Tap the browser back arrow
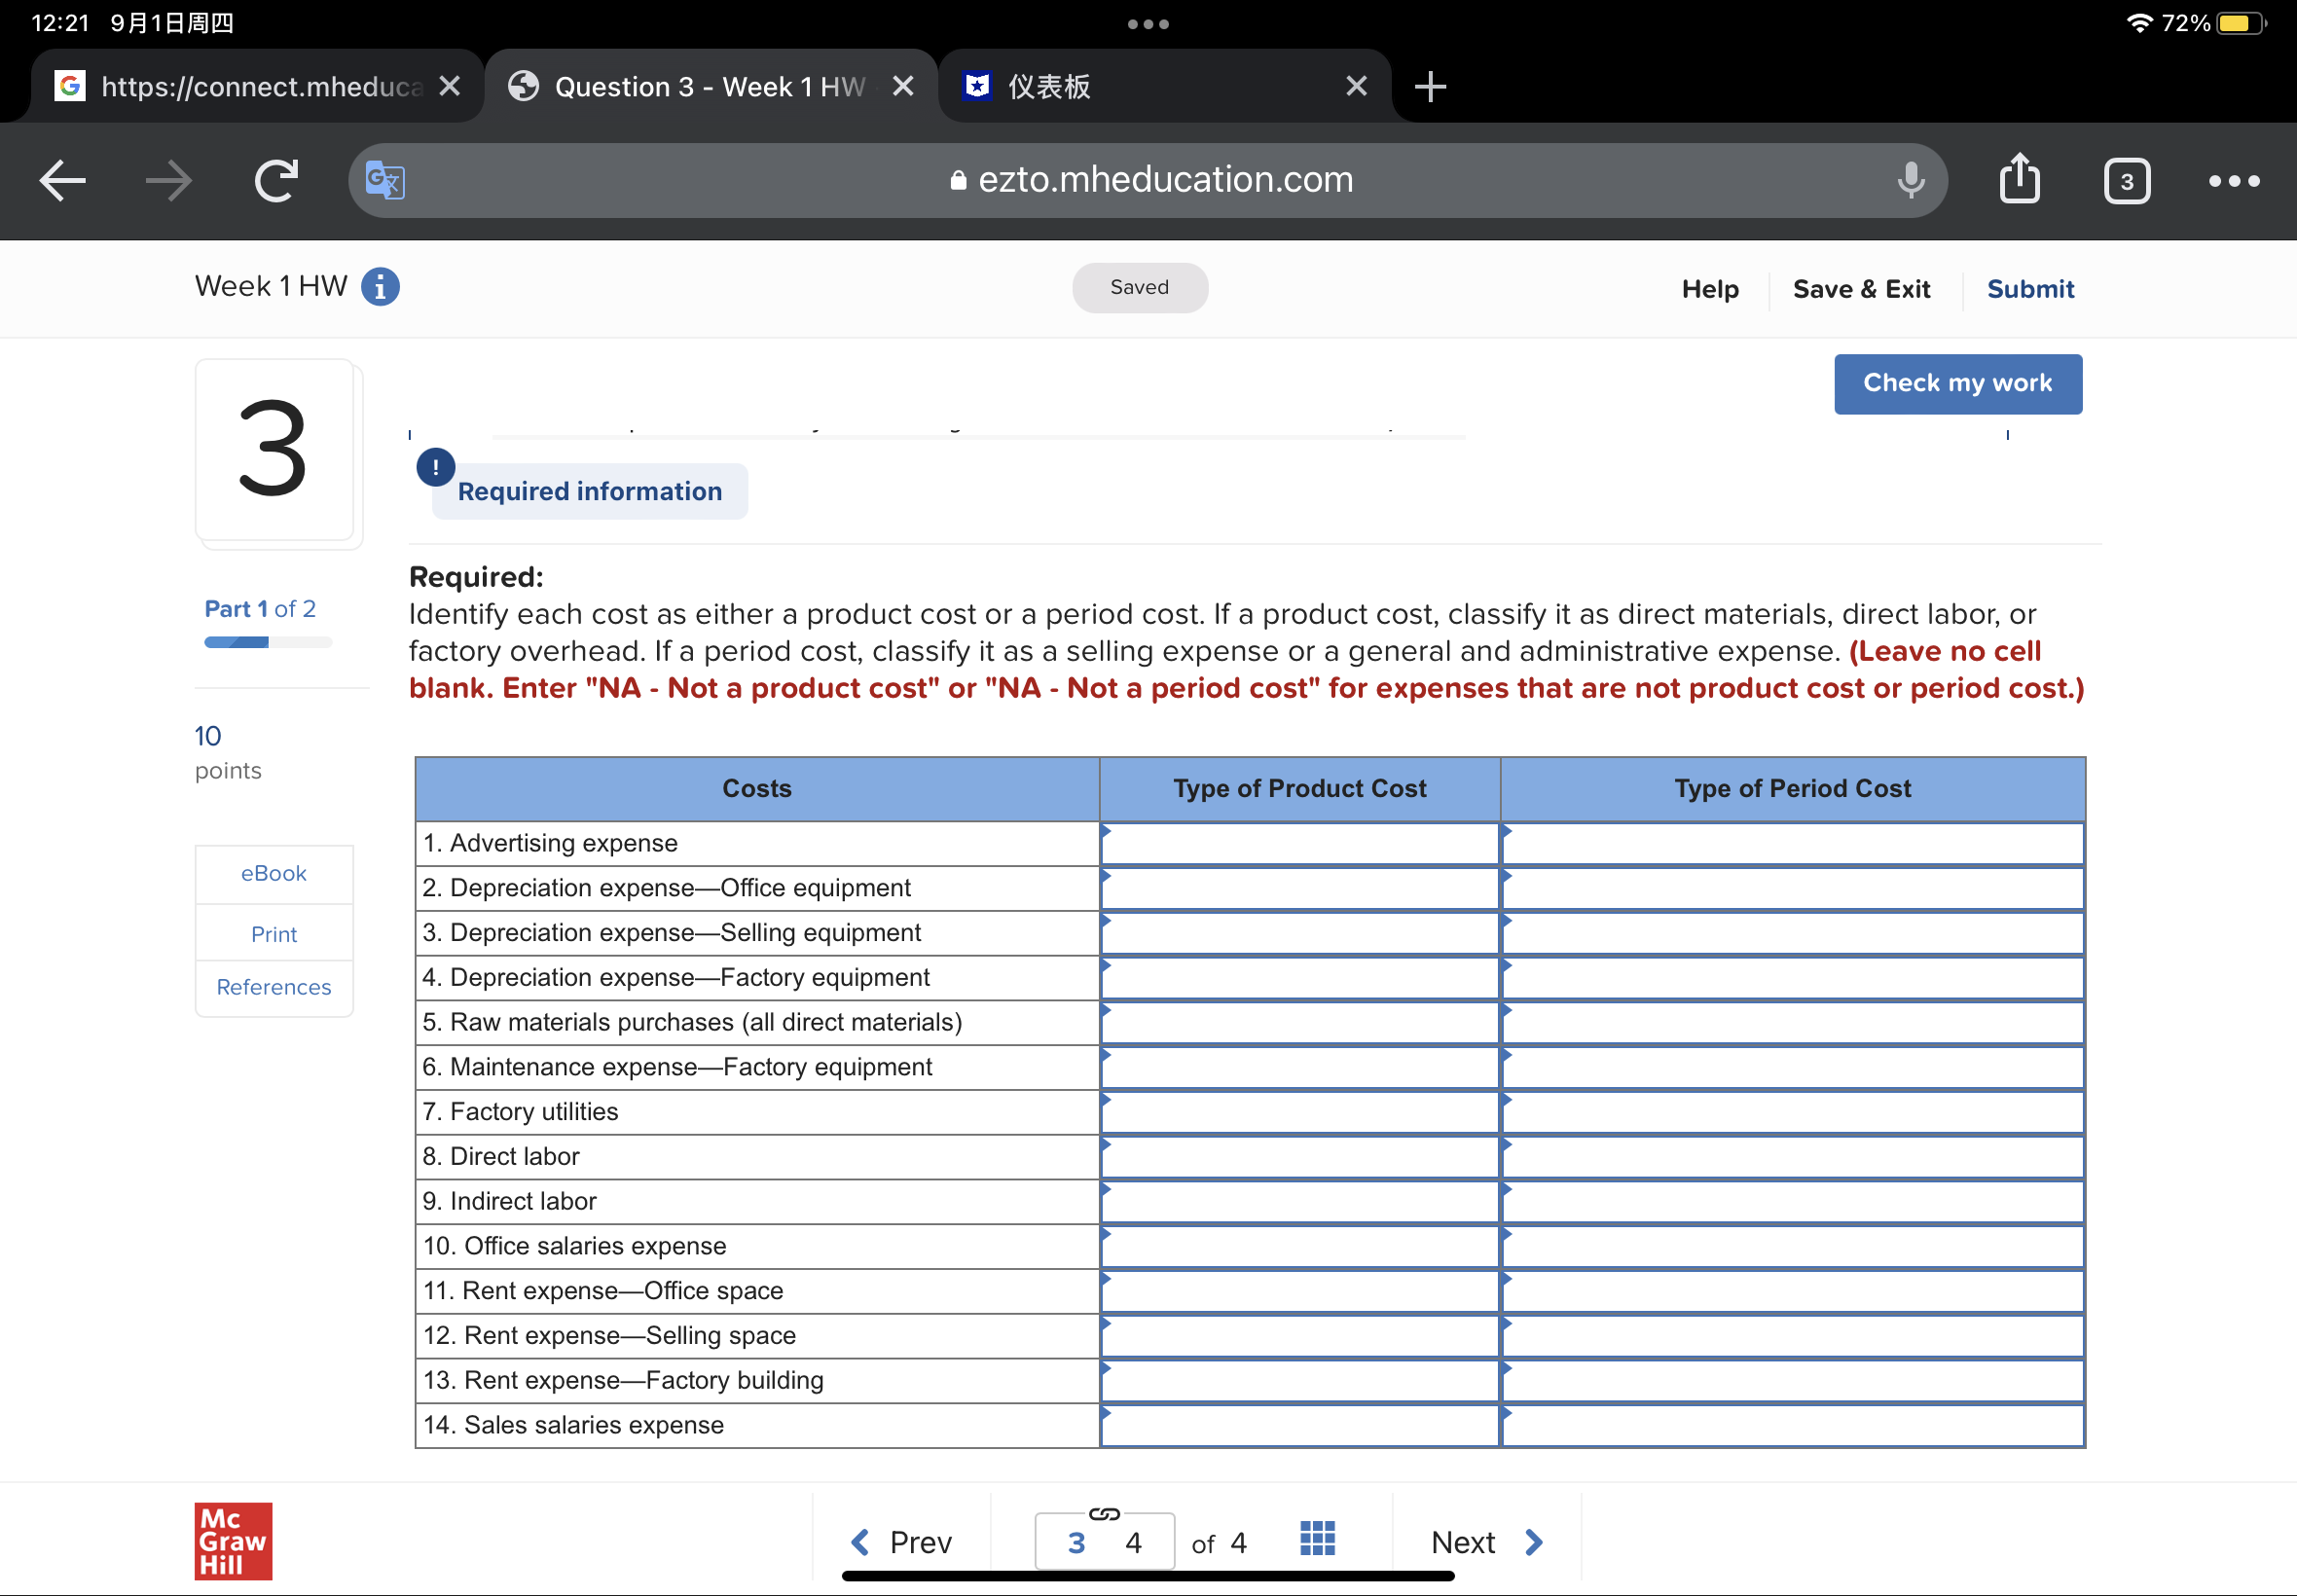This screenshot has width=2297, height=1596. 62,181
